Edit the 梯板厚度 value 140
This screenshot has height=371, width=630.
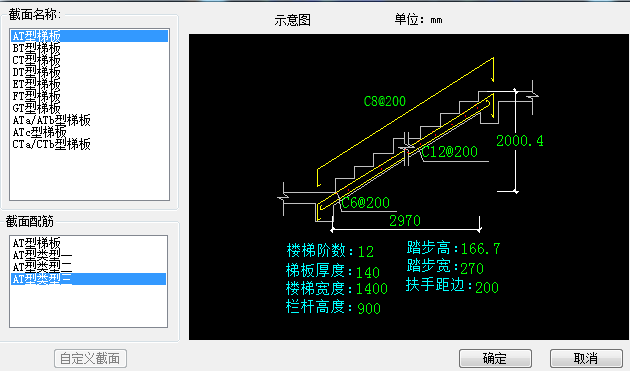click(x=368, y=273)
